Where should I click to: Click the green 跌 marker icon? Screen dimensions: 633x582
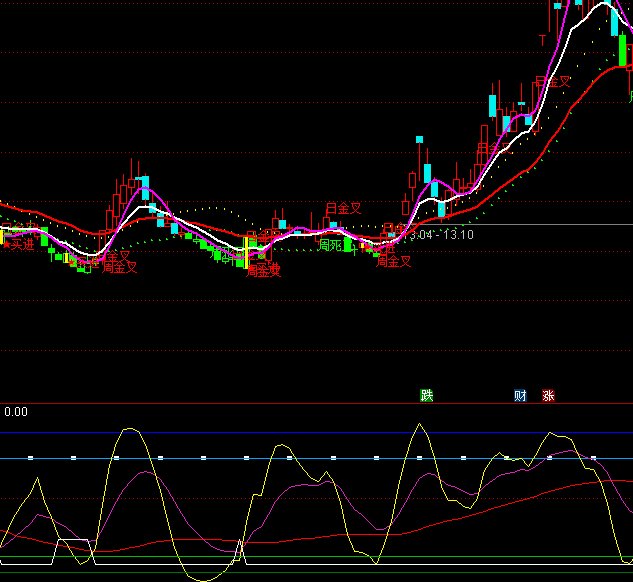pyautogui.click(x=427, y=395)
